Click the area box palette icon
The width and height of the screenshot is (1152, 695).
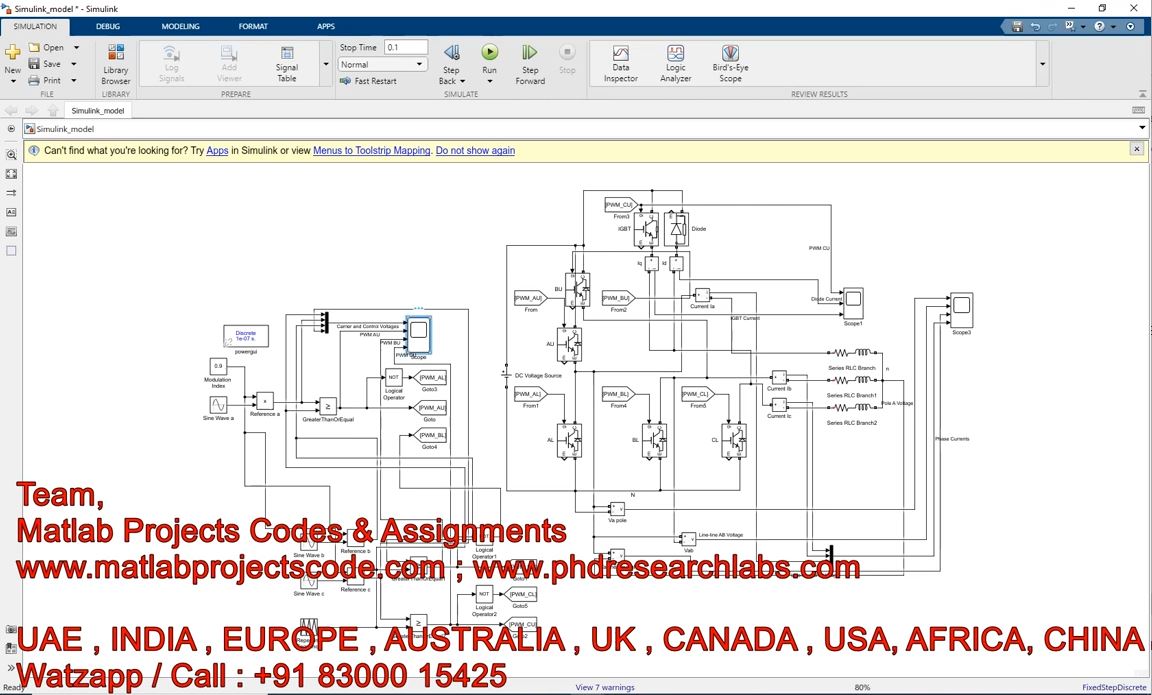pos(11,251)
